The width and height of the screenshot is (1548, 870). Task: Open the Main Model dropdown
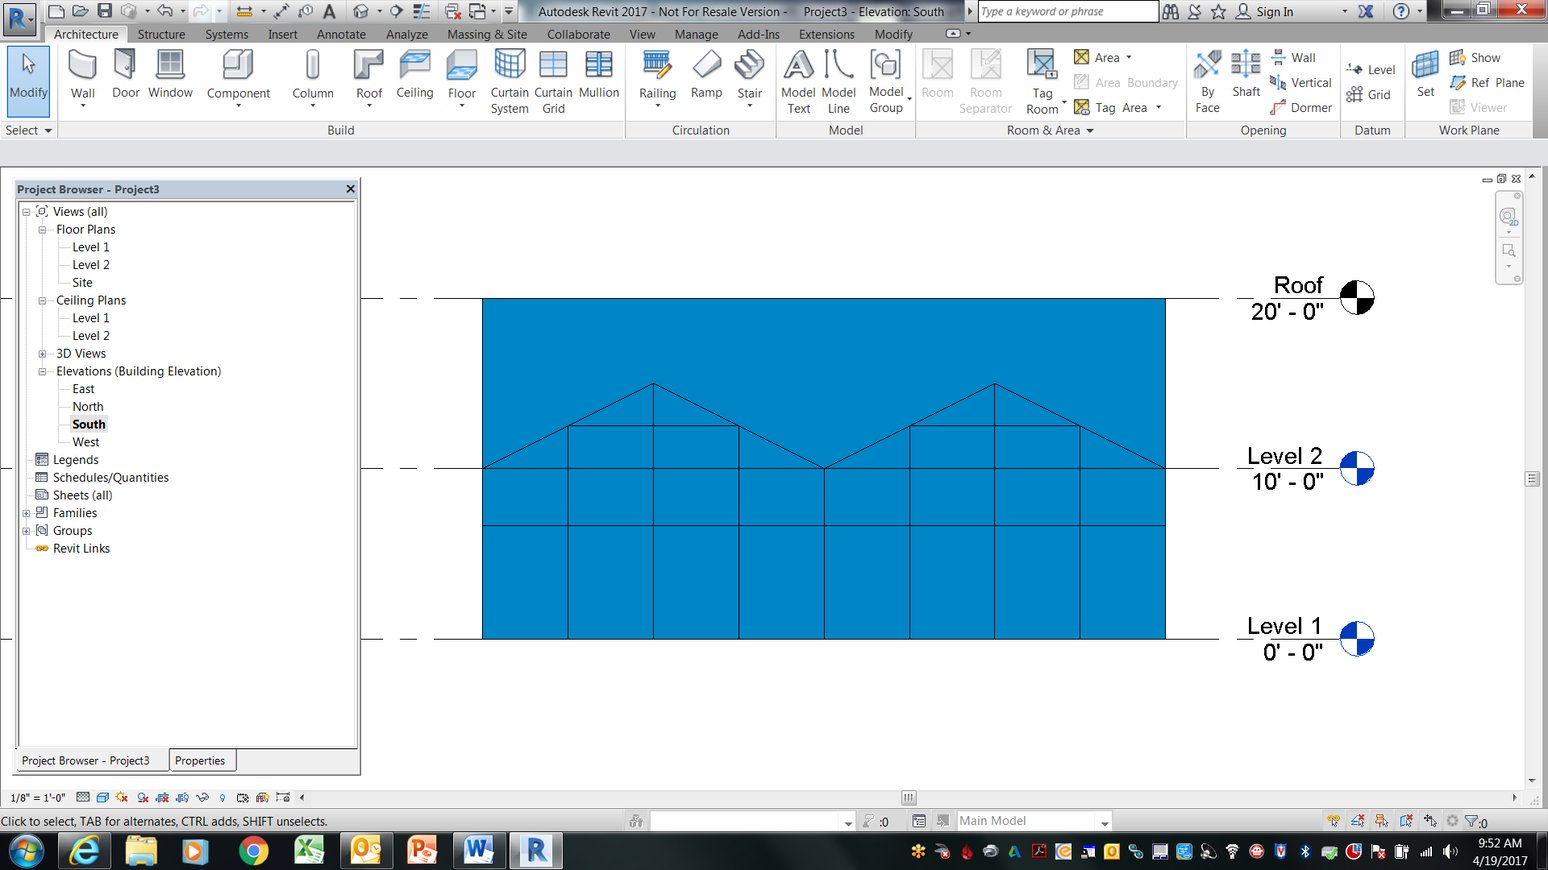pos(1103,820)
